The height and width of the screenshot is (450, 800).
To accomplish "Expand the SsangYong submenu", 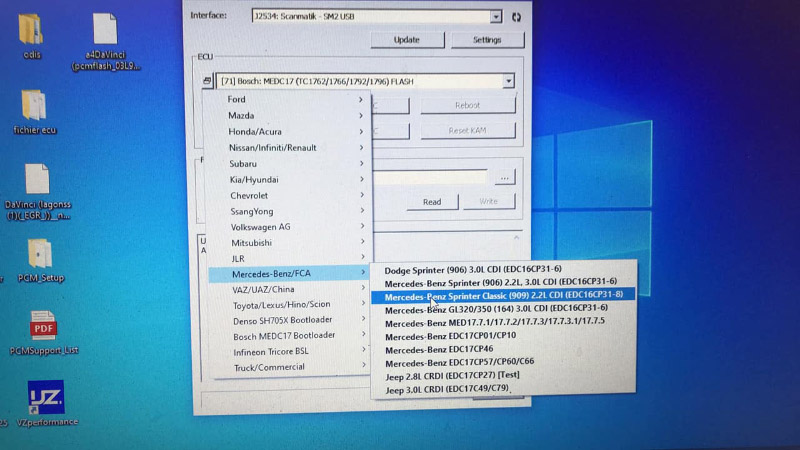I will point(290,211).
